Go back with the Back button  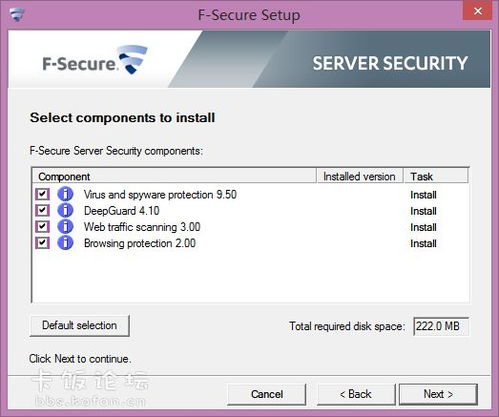pos(356,394)
